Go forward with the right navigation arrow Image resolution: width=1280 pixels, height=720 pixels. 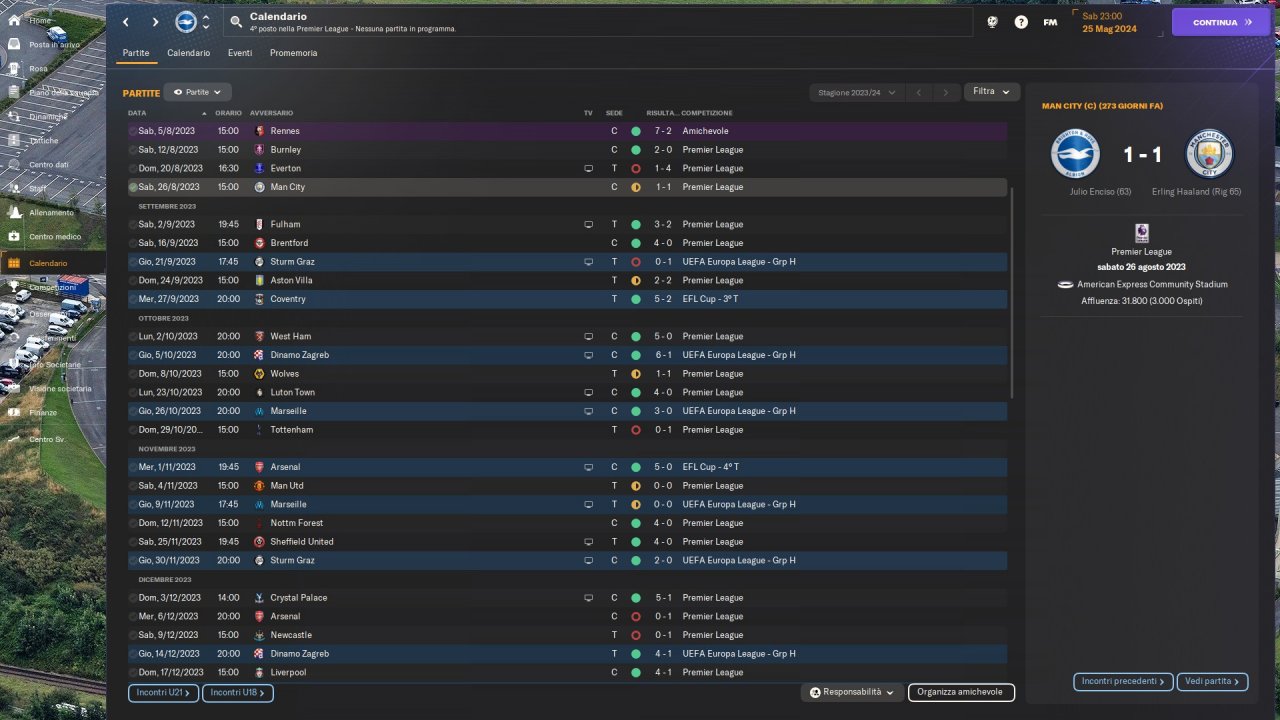pyautogui.click(x=156, y=22)
